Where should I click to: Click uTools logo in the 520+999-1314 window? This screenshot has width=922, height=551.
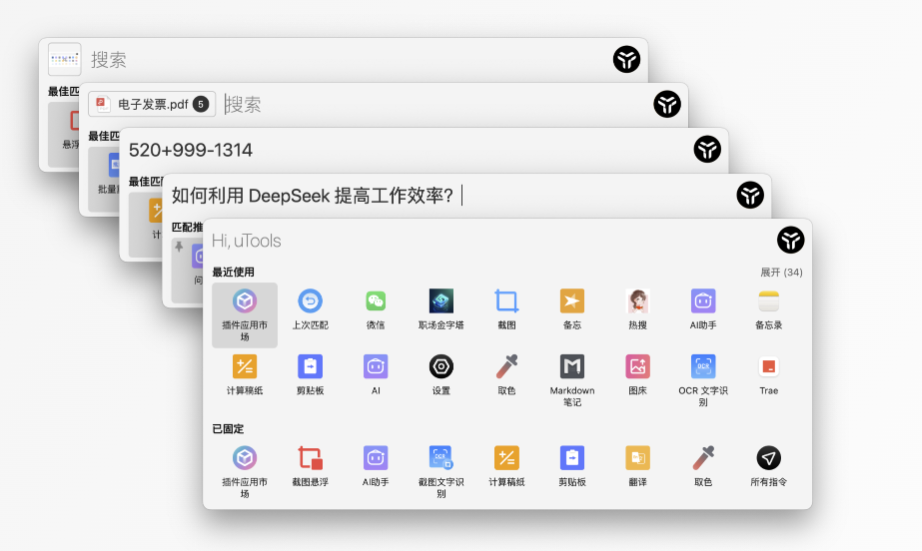point(707,149)
